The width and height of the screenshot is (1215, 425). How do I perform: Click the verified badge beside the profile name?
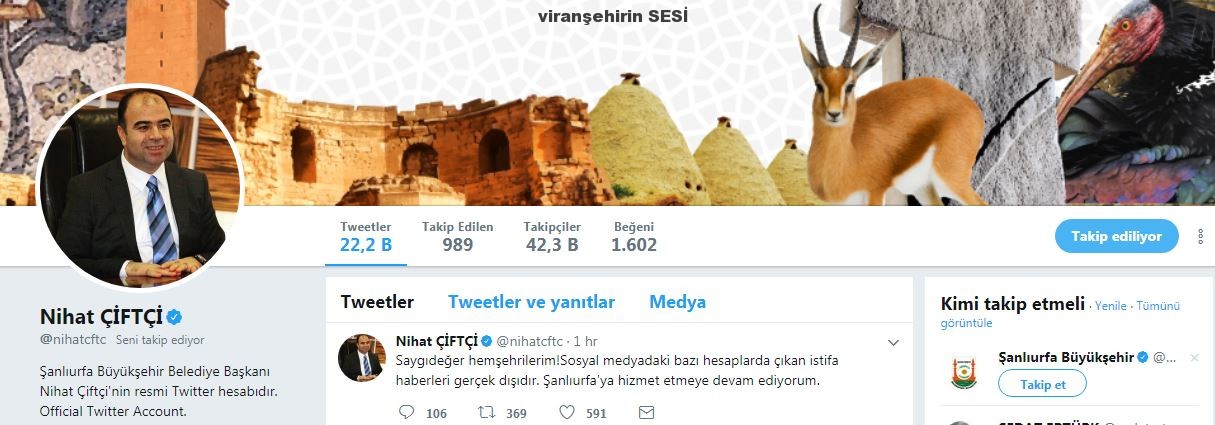point(173,317)
